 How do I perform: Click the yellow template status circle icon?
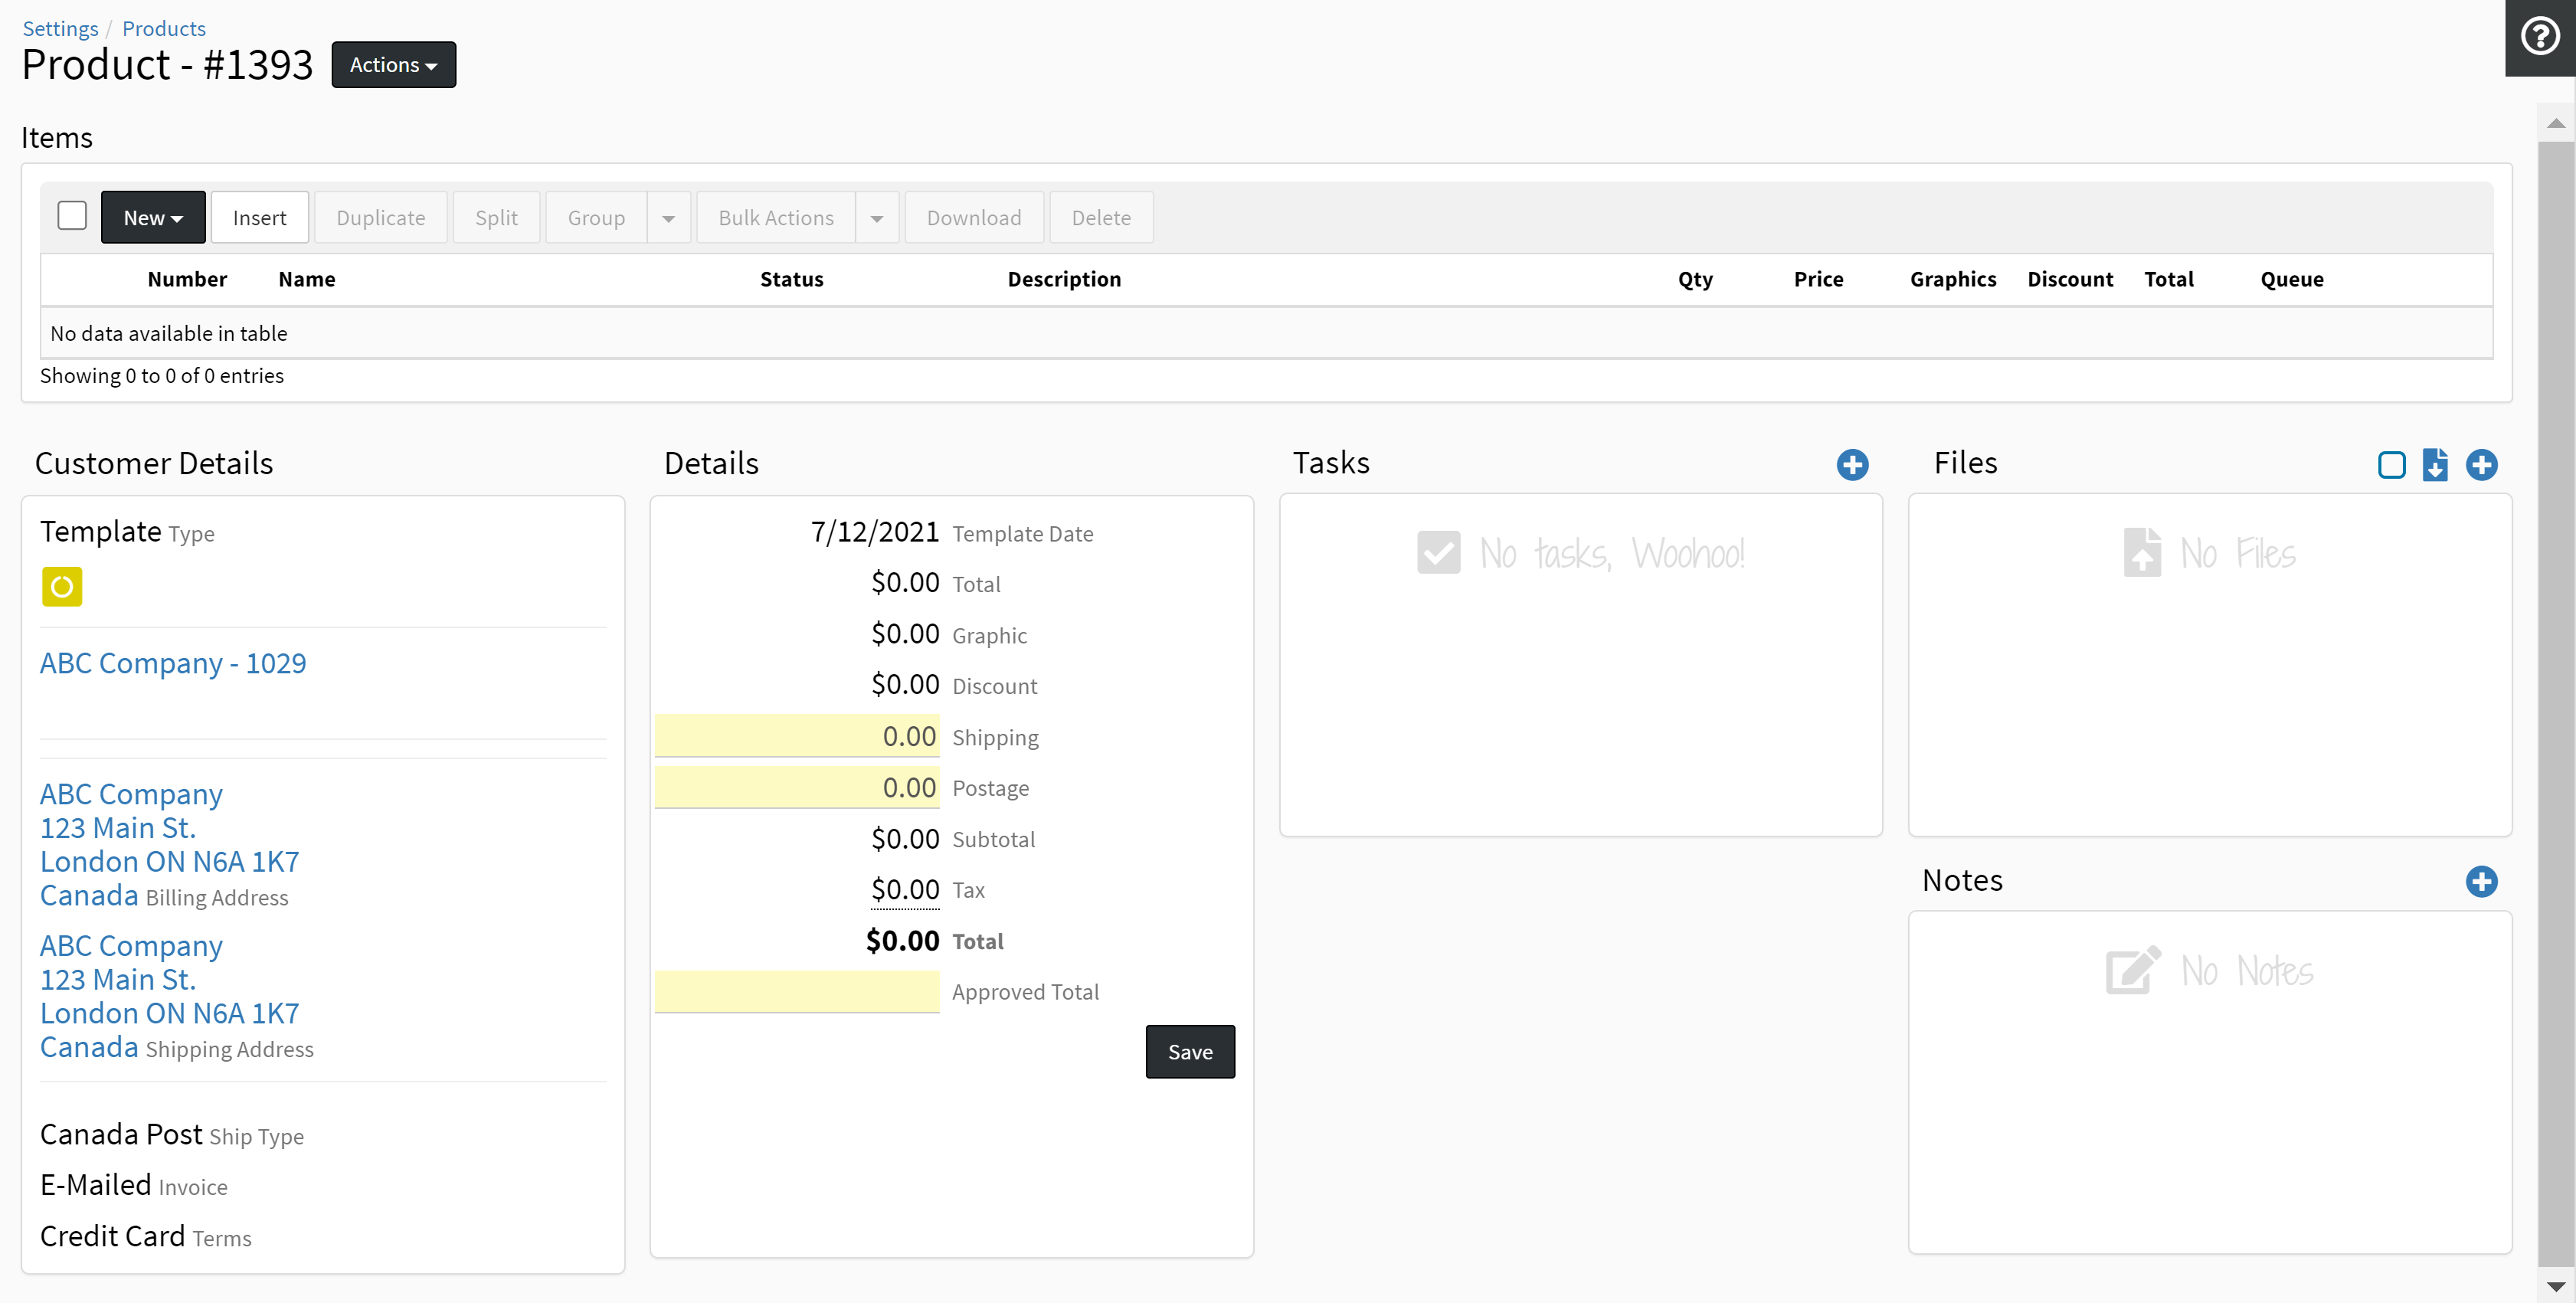[x=62, y=586]
